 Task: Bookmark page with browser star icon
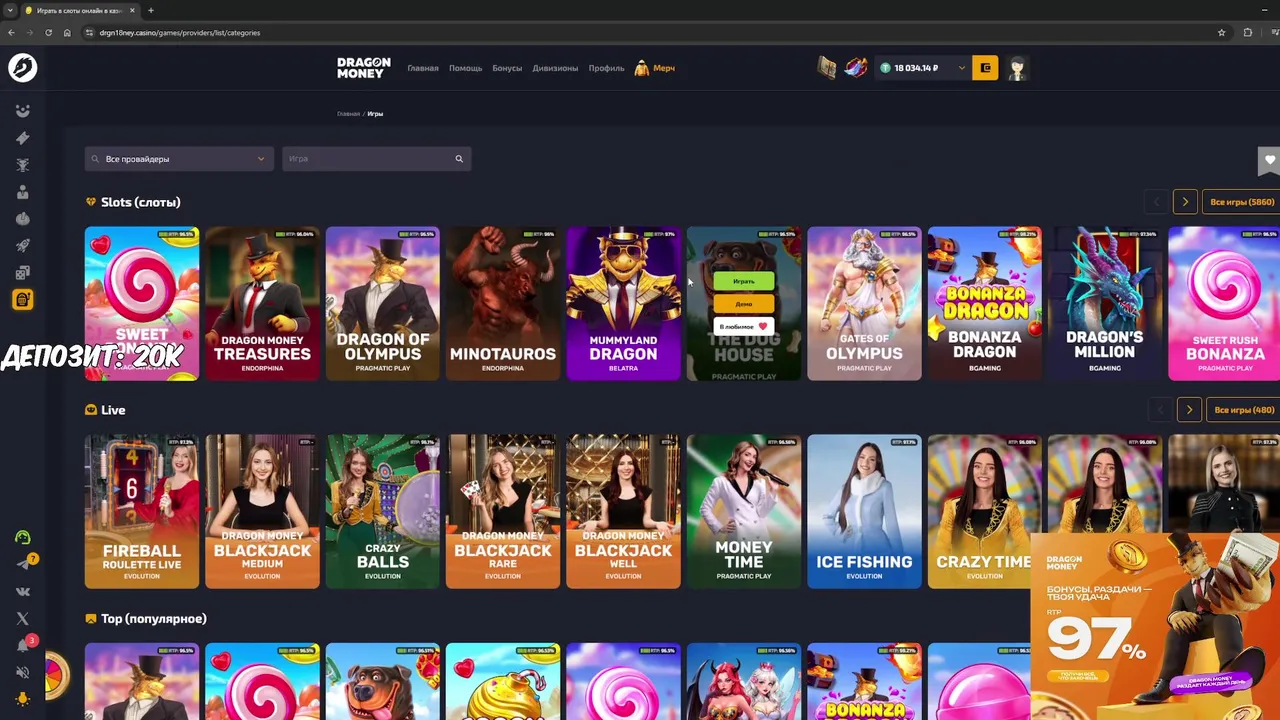(1221, 32)
